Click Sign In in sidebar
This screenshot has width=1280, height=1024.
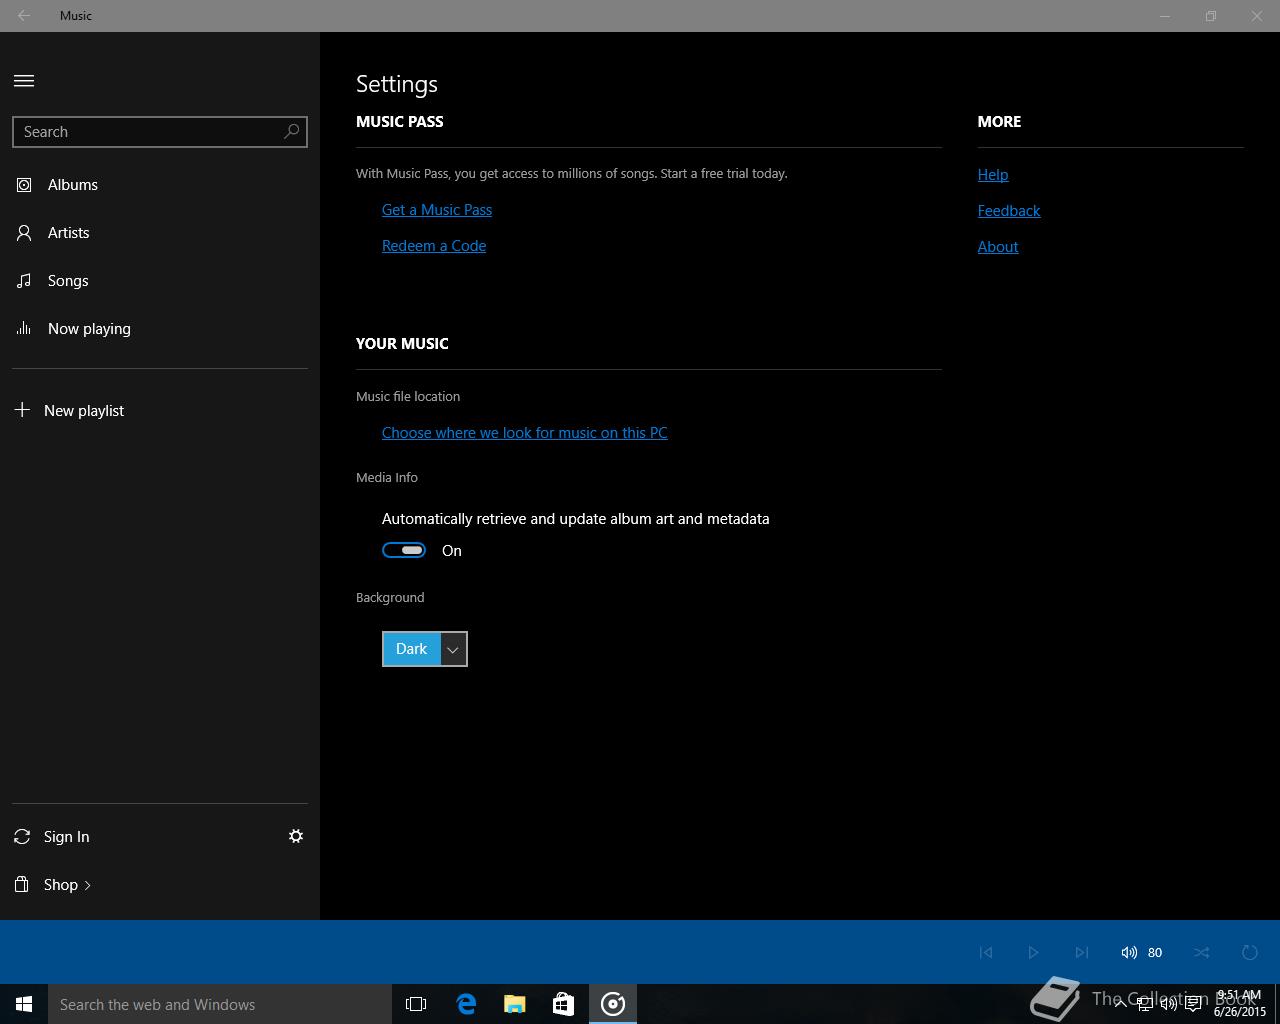tap(66, 837)
